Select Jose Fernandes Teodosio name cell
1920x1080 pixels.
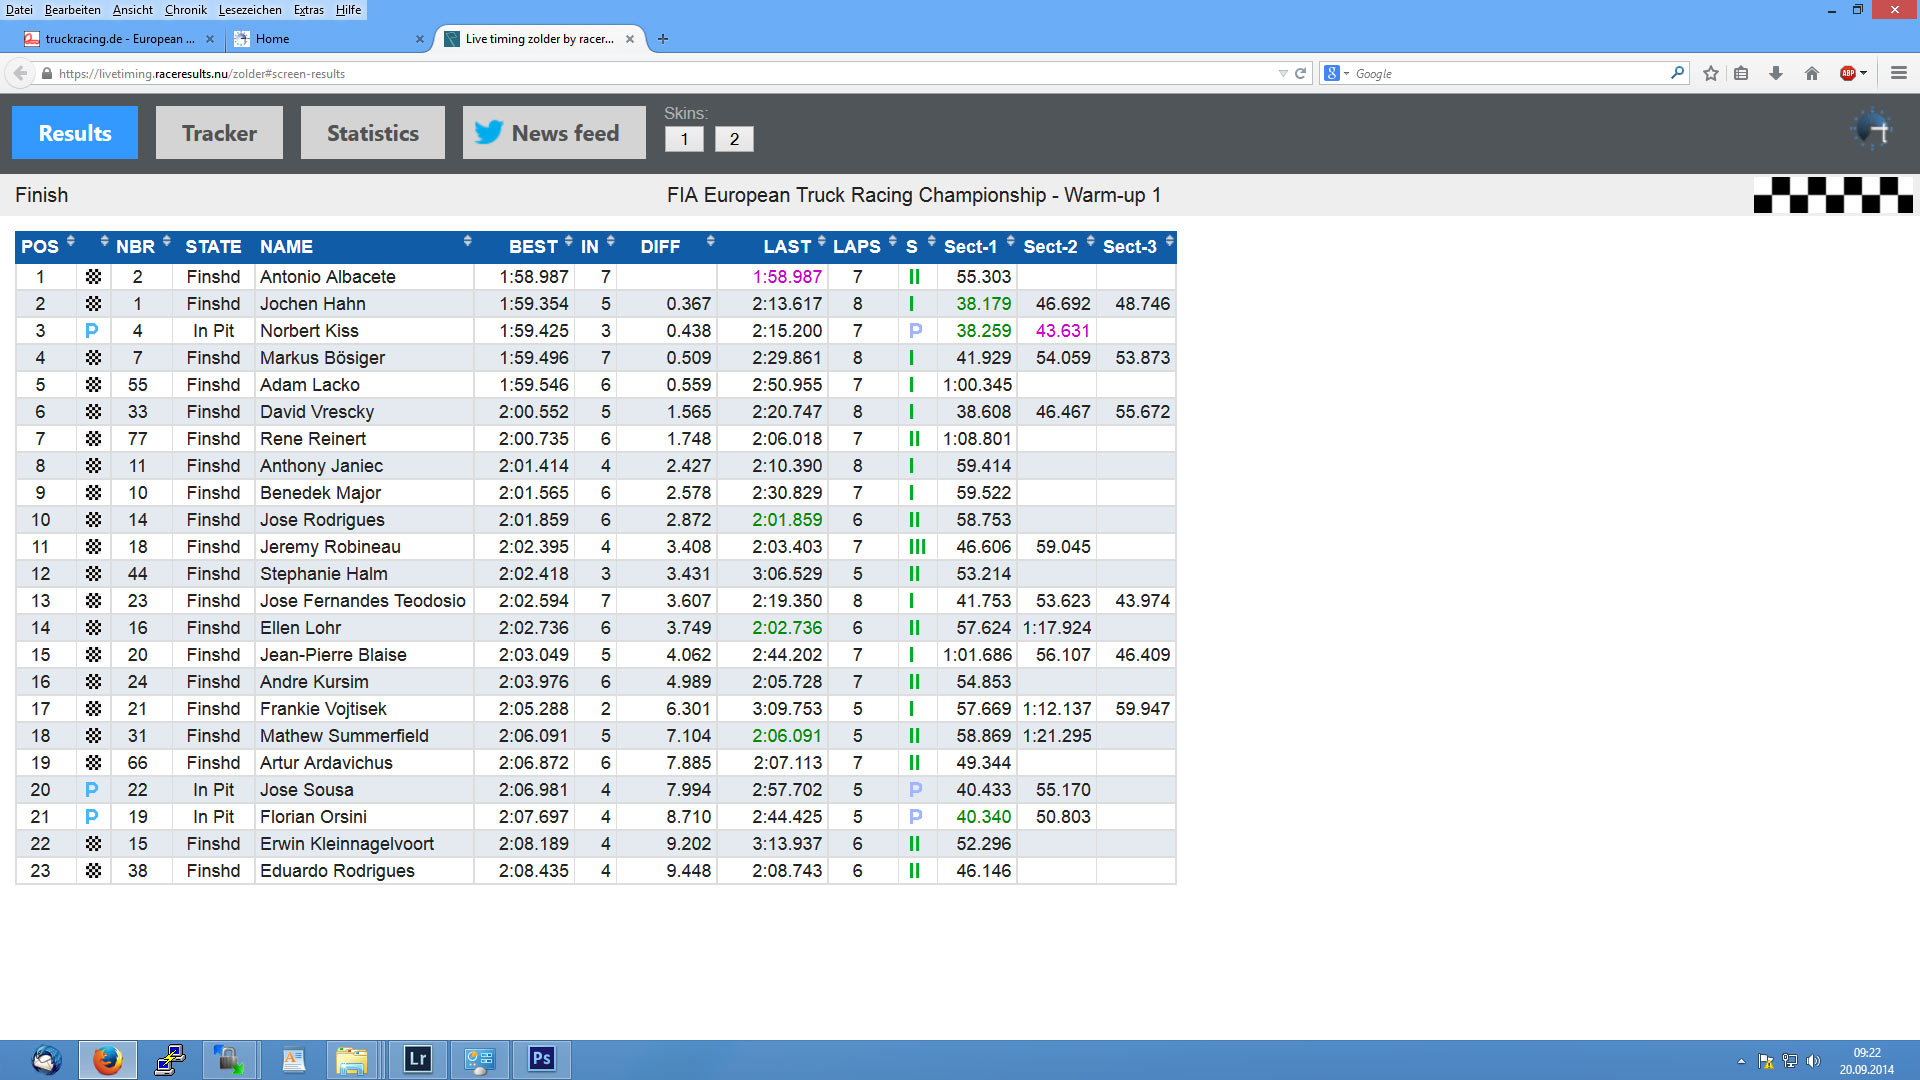pos(364,601)
